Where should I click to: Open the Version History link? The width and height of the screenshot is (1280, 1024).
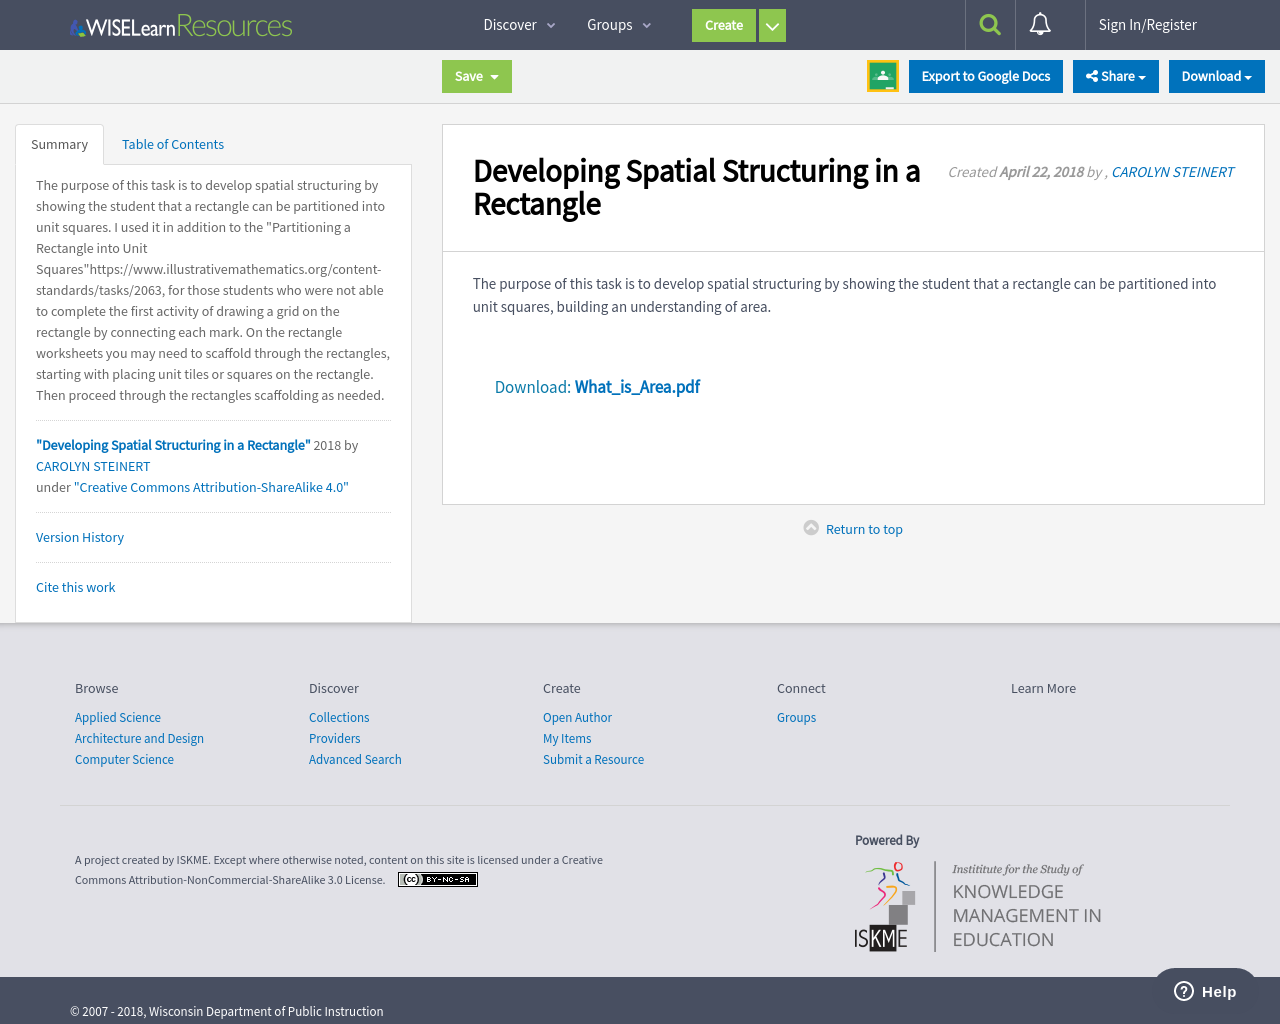click(x=80, y=537)
